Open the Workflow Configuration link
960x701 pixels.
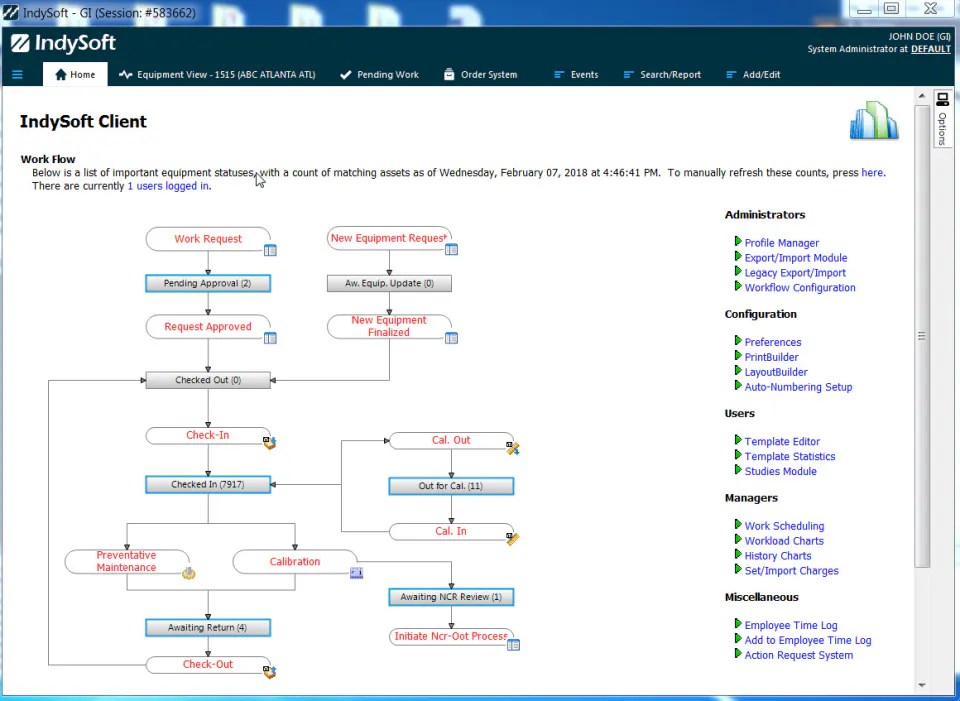(800, 288)
